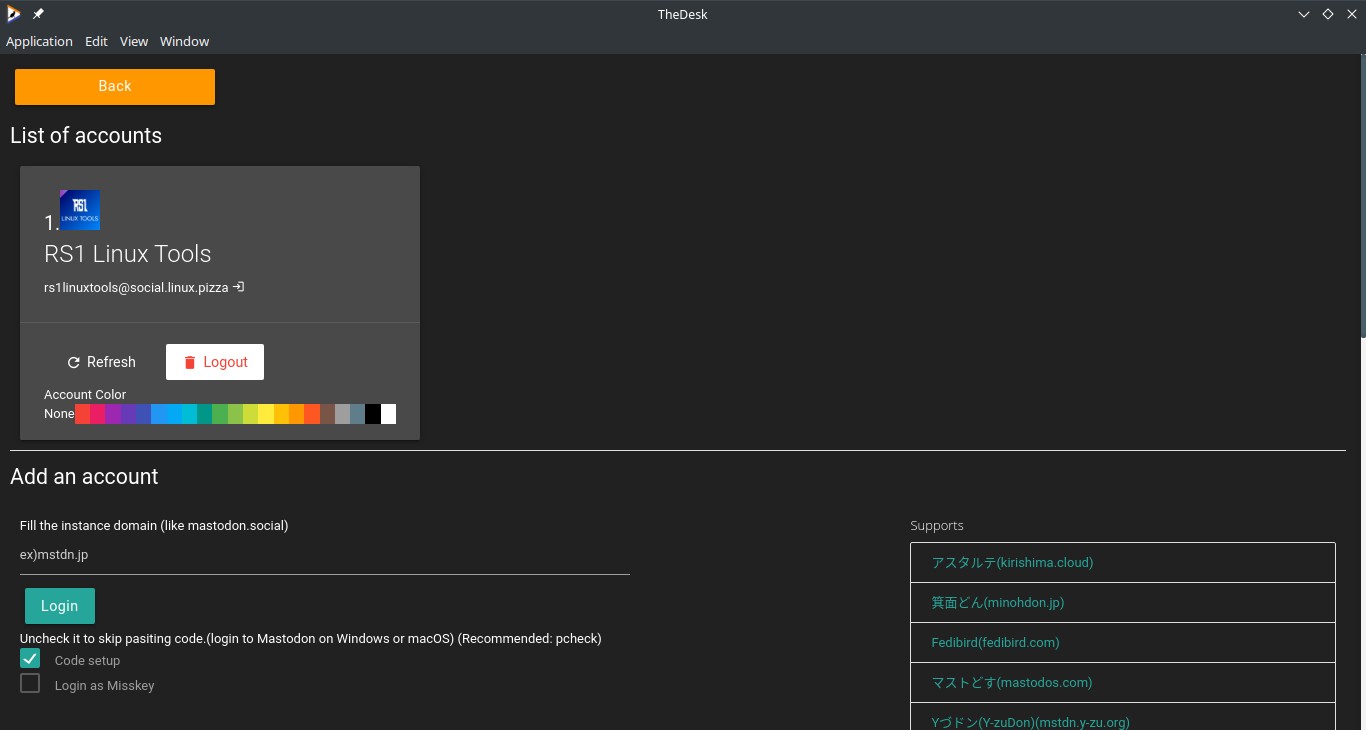Open the Edit menu
The image size is (1366, 730).
(x=96, y=41)
